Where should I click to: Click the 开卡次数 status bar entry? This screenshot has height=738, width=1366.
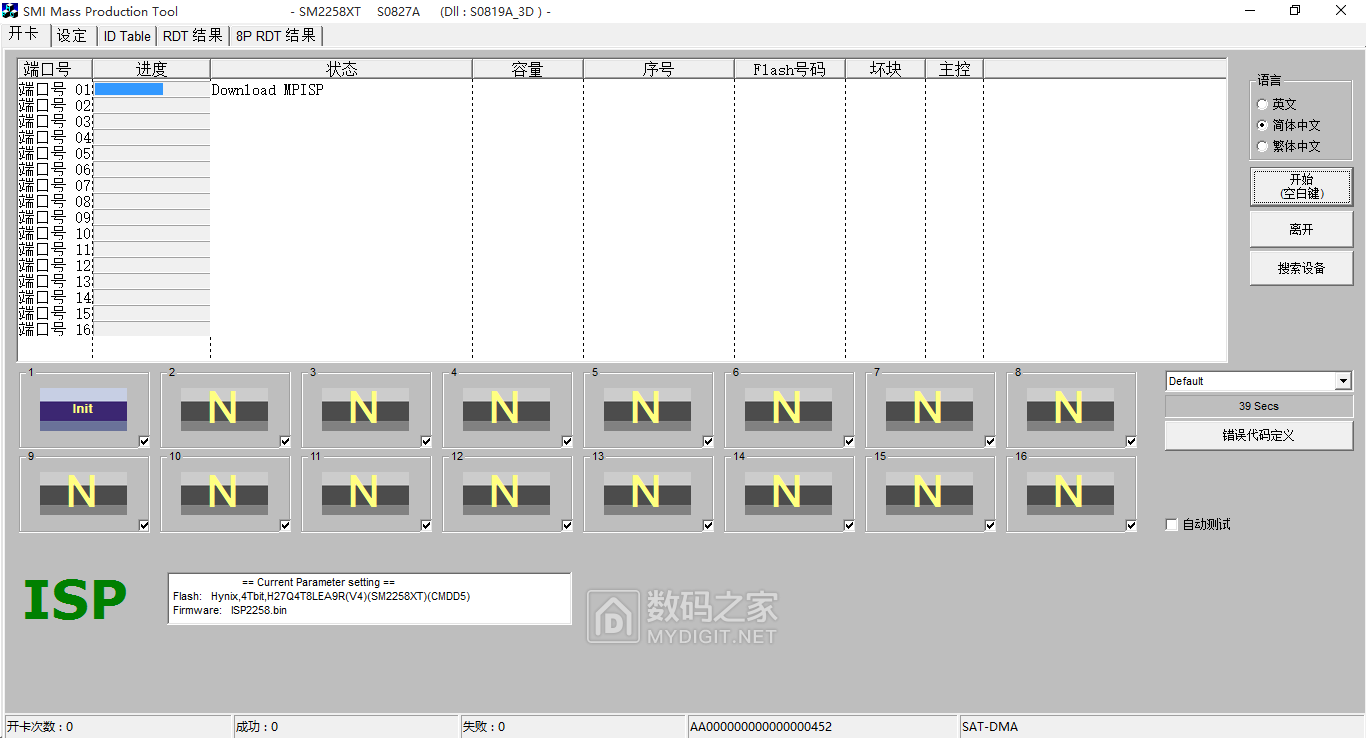click(116, 727)
